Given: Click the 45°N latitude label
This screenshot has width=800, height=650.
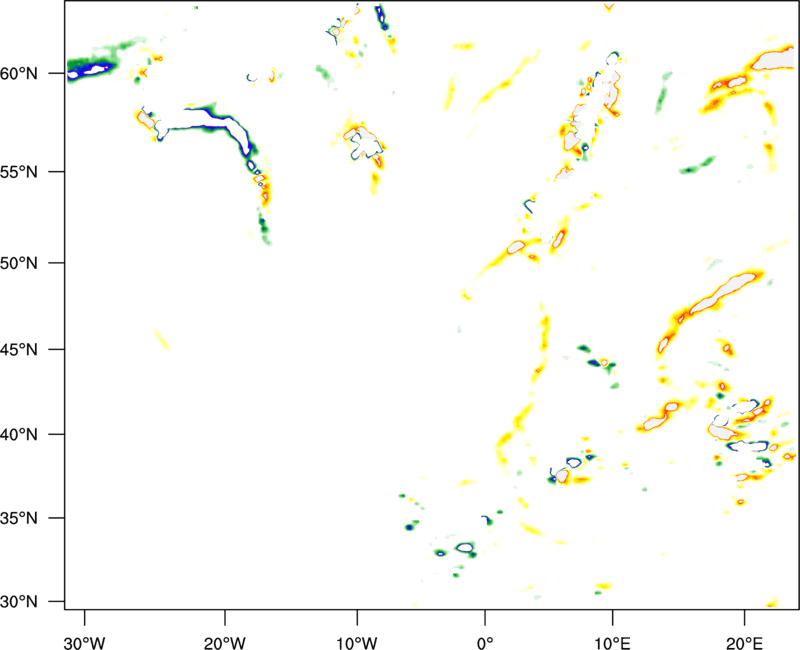Looking at the screenshot, I should [x=19, y=349].
